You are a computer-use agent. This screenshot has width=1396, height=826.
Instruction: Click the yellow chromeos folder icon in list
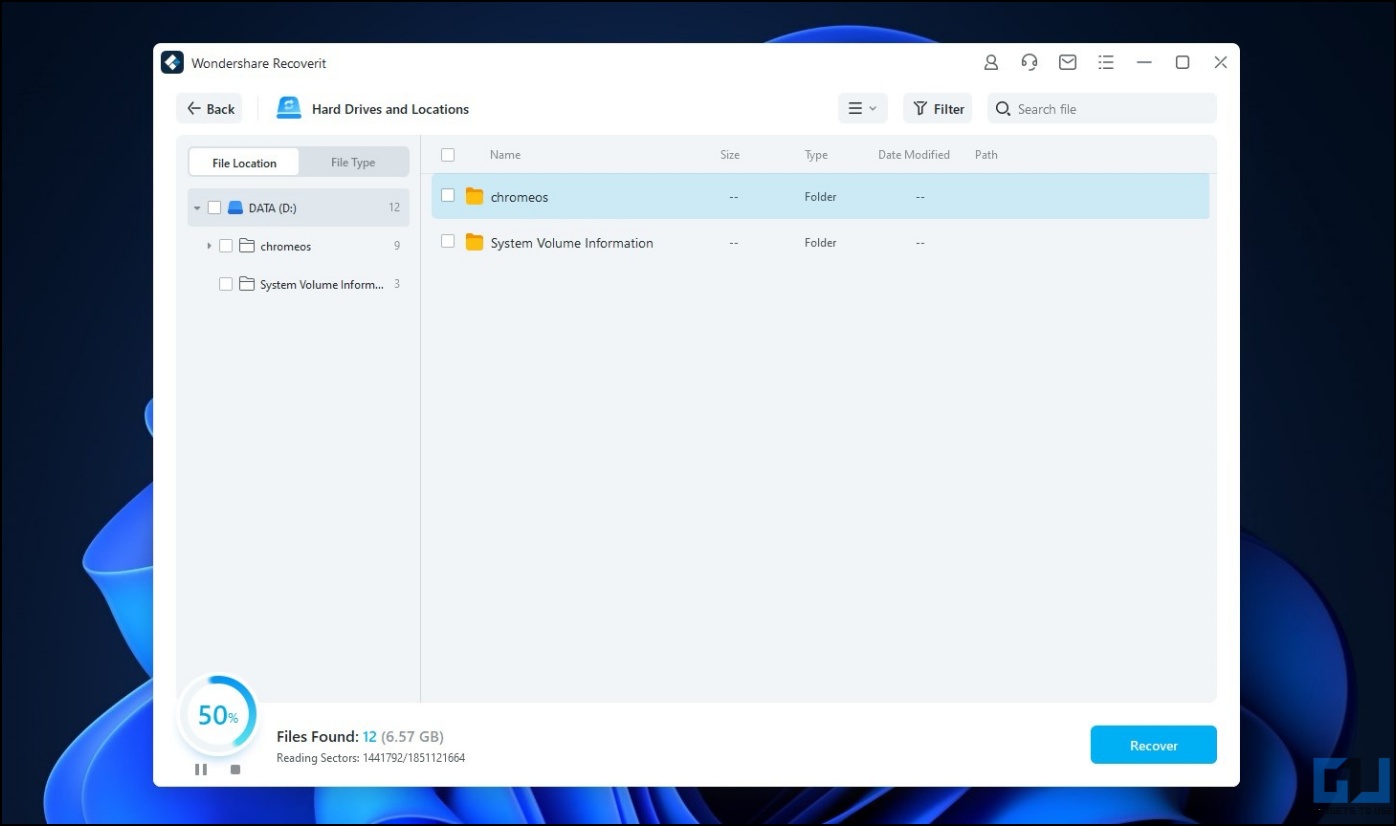pyautogui.click(x=474, y=197)
